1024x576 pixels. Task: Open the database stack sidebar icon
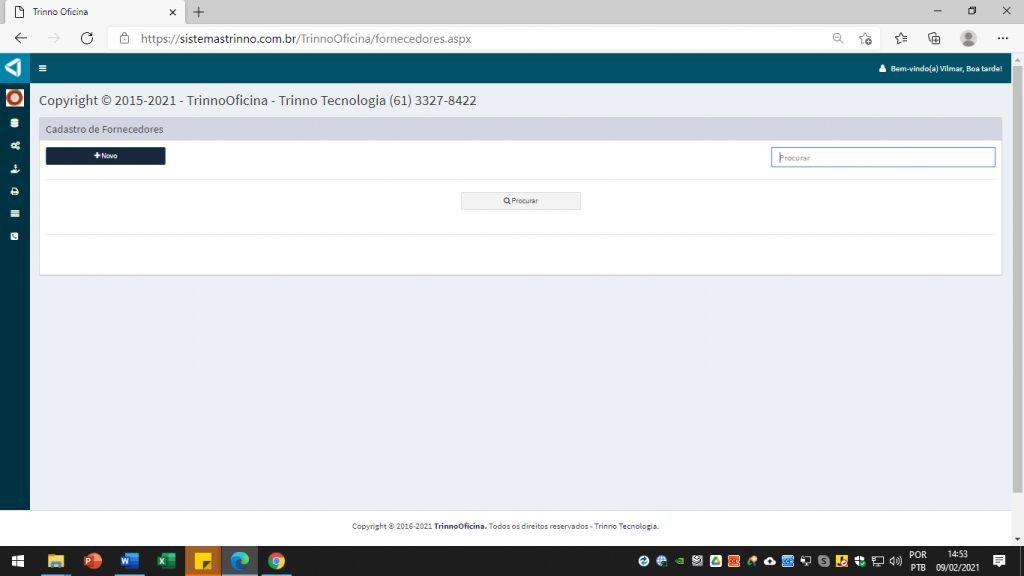(14, 123)
